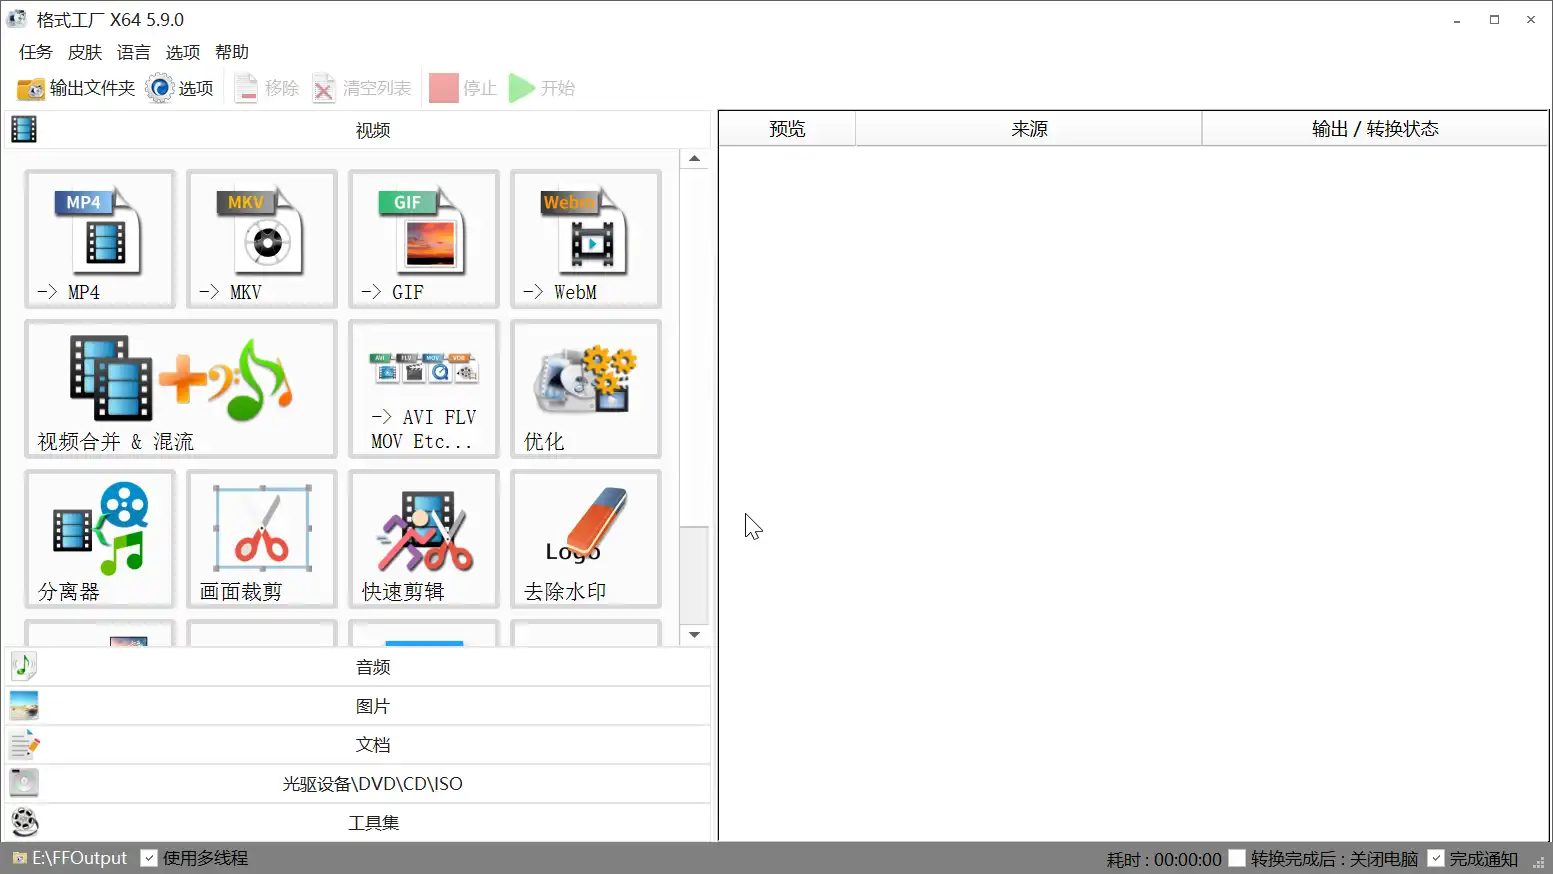Click the 移除 remove toolbar icon
The image size is (1553, 874).
click(246, 88)
